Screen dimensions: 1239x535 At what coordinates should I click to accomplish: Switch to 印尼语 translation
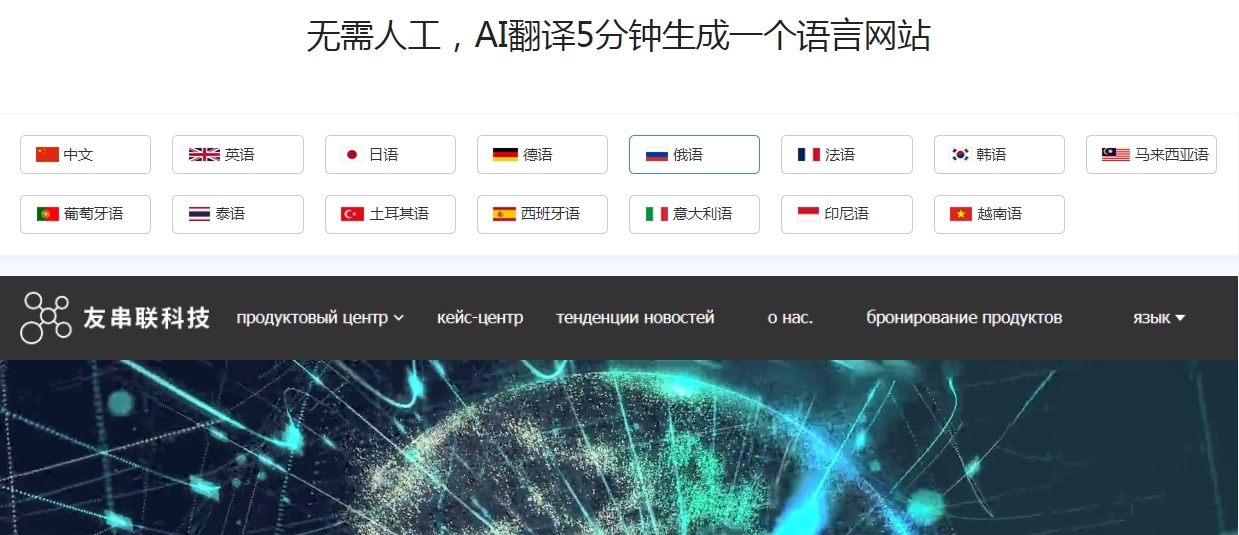pyautogui.click(x=847, y=214)
